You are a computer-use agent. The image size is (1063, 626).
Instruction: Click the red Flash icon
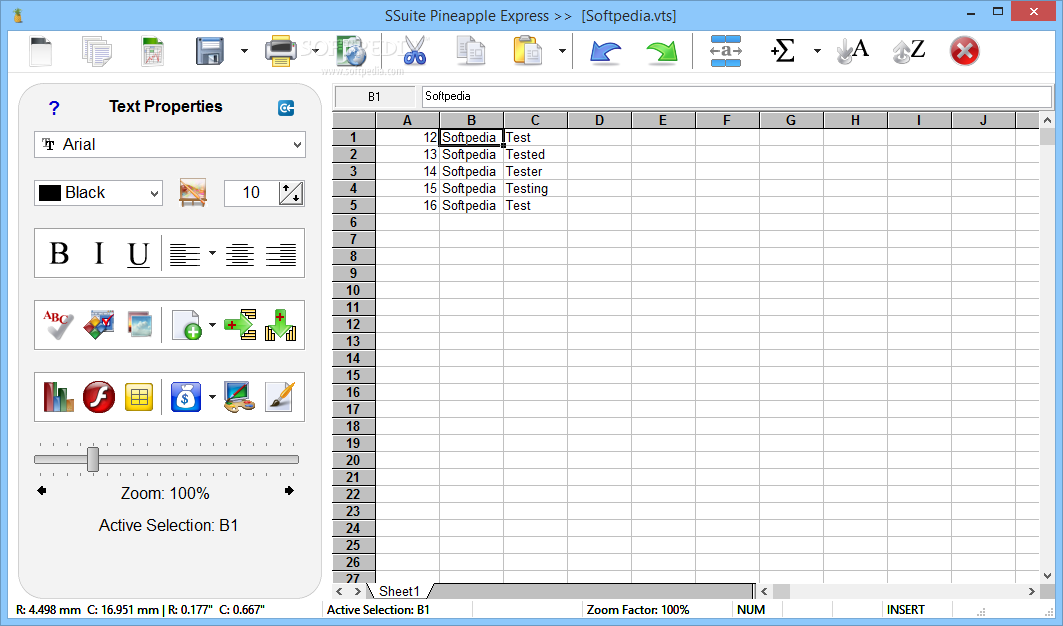coord(99,397)
